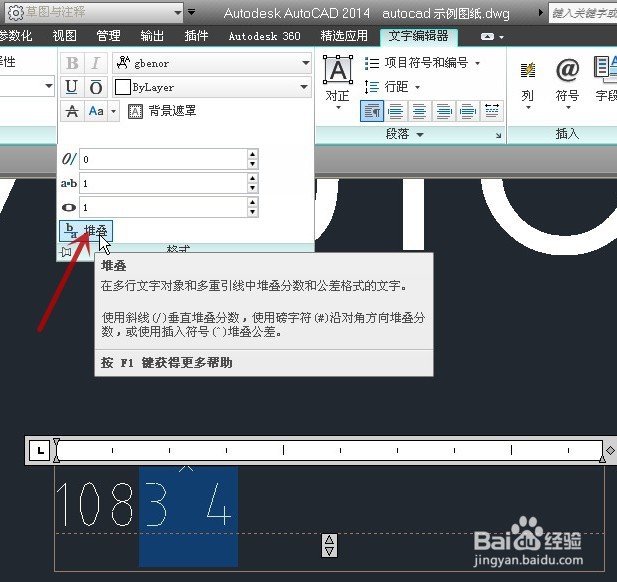The height and width of the screenshot is (582, 617).
Task: Center the paragraph
Action: (419, 111)
